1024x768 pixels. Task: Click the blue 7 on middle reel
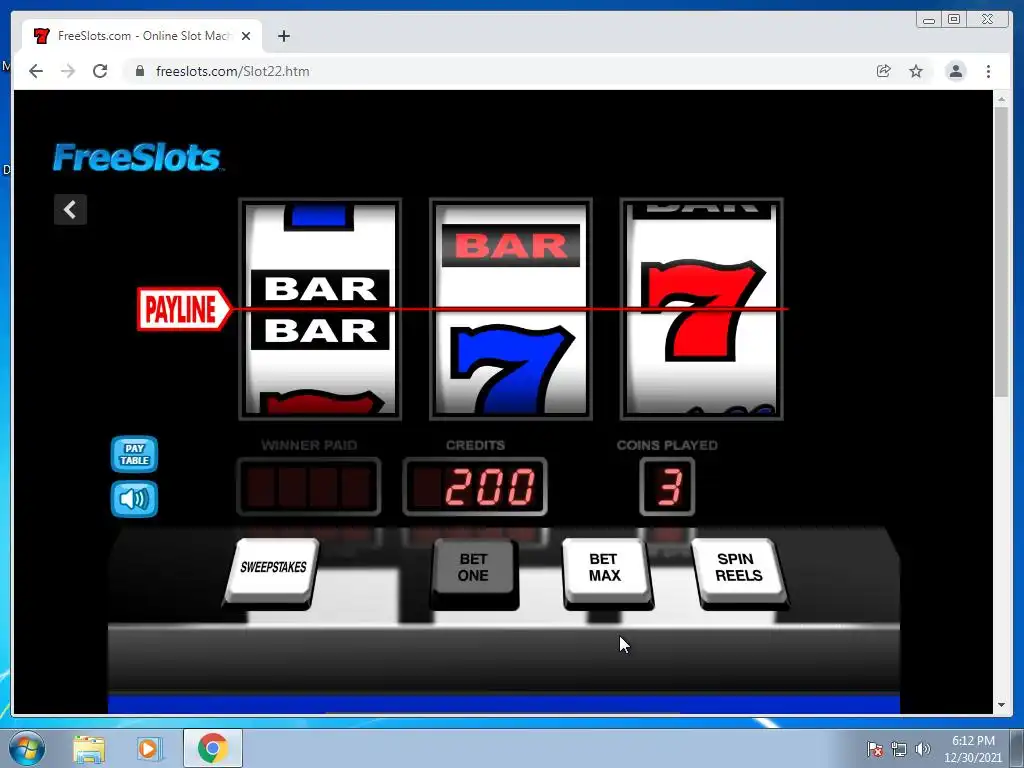coord(511,369)
